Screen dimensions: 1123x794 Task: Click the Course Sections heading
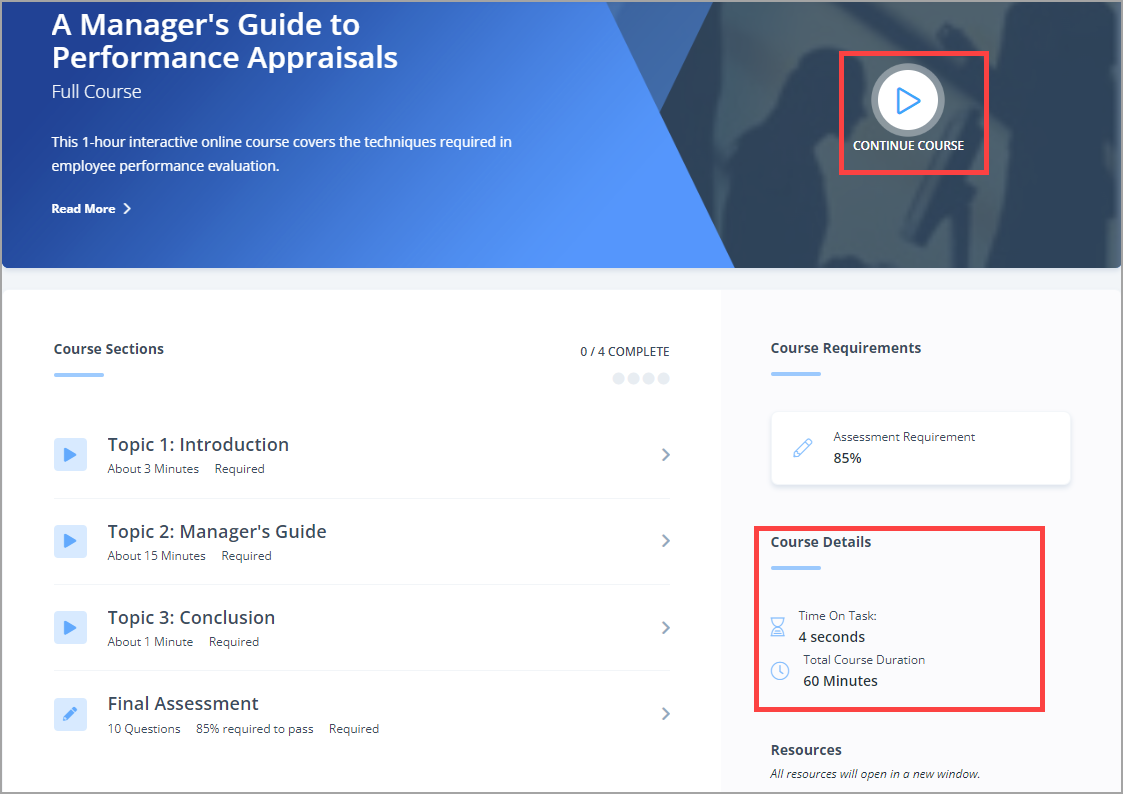[109, 349]
